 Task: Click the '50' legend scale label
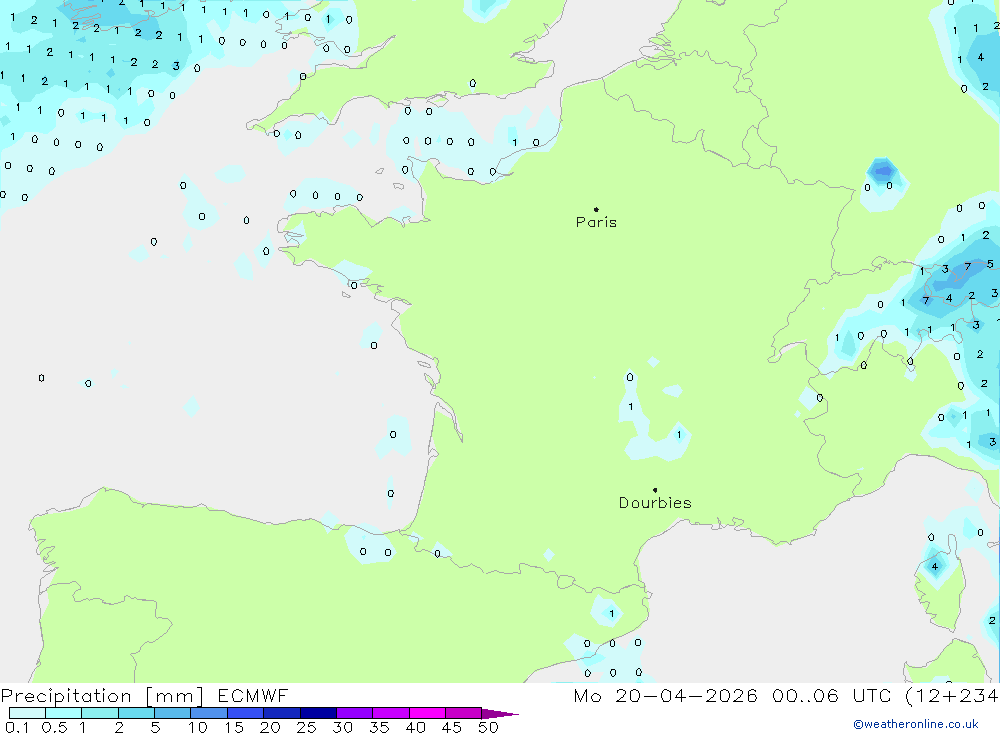[x=488, y=727]
